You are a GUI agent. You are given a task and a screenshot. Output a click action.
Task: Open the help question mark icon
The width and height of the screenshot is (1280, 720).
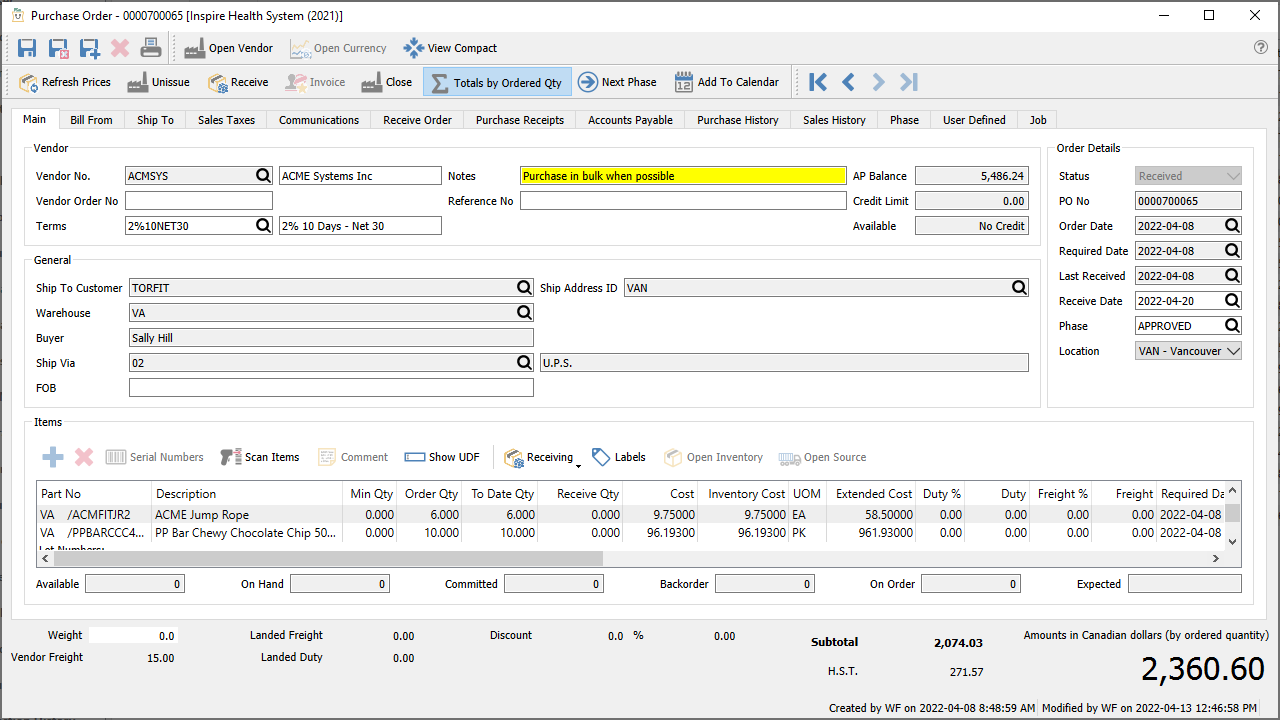[x=1260, y=48]
